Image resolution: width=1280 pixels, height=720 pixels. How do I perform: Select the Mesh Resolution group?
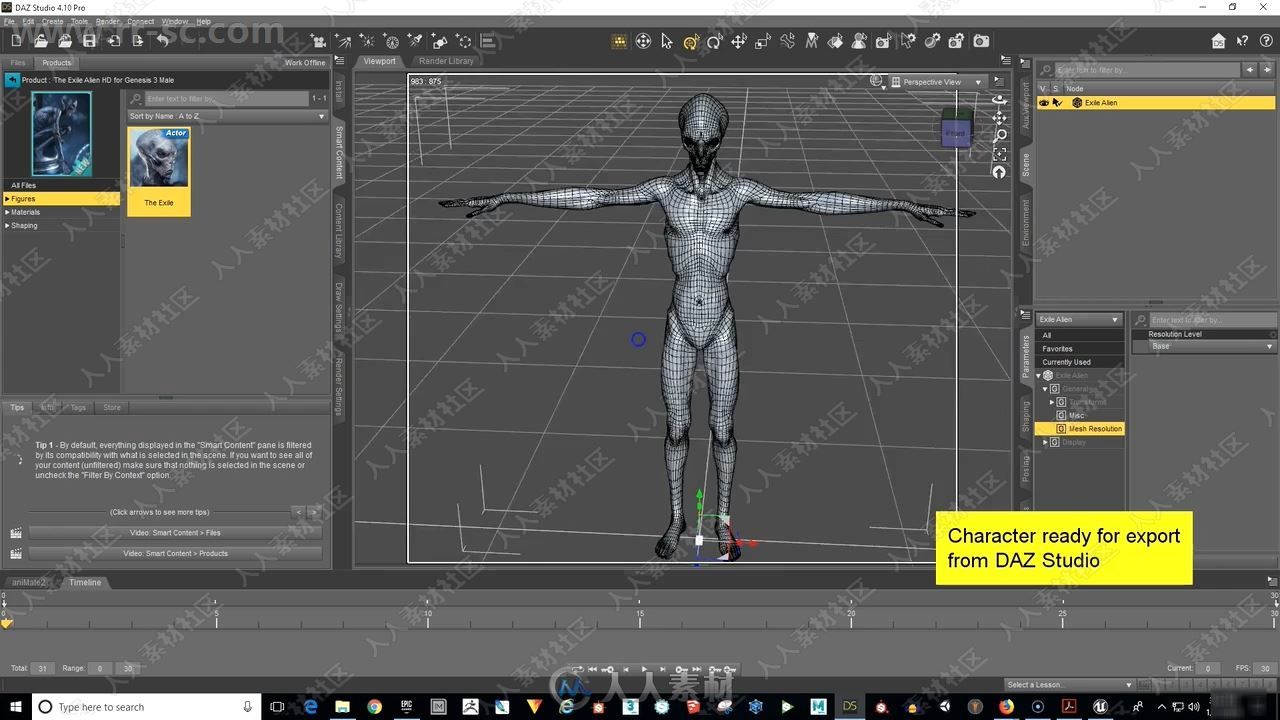pyautogui.click(x=1080, y=429)
